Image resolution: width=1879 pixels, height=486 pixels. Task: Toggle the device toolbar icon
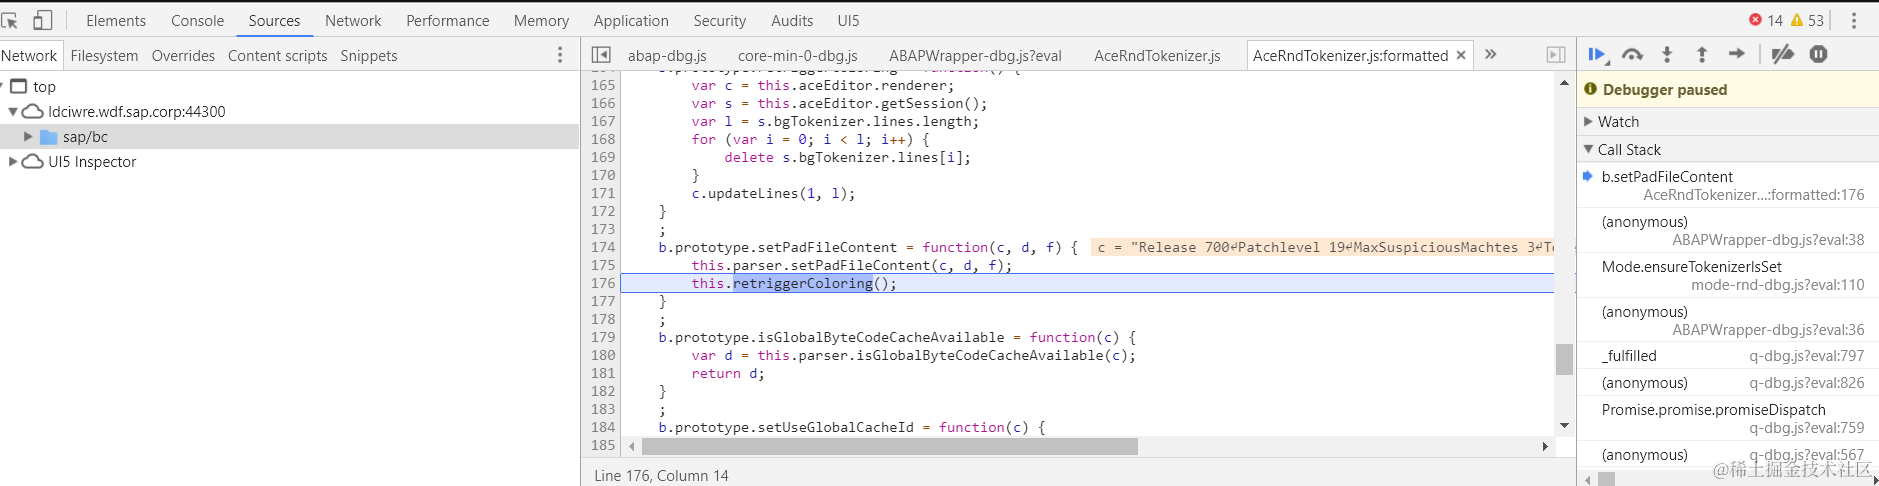click(43, 20)
